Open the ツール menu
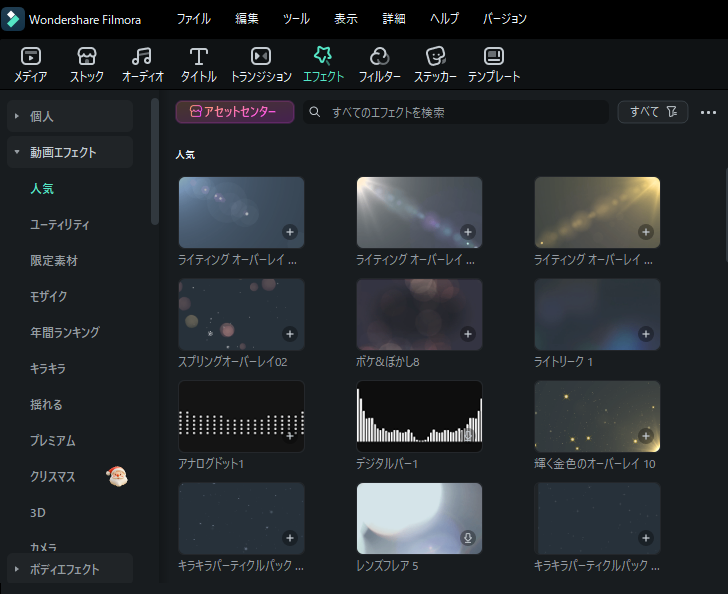728x594 pixels. (x=296, y=19)
